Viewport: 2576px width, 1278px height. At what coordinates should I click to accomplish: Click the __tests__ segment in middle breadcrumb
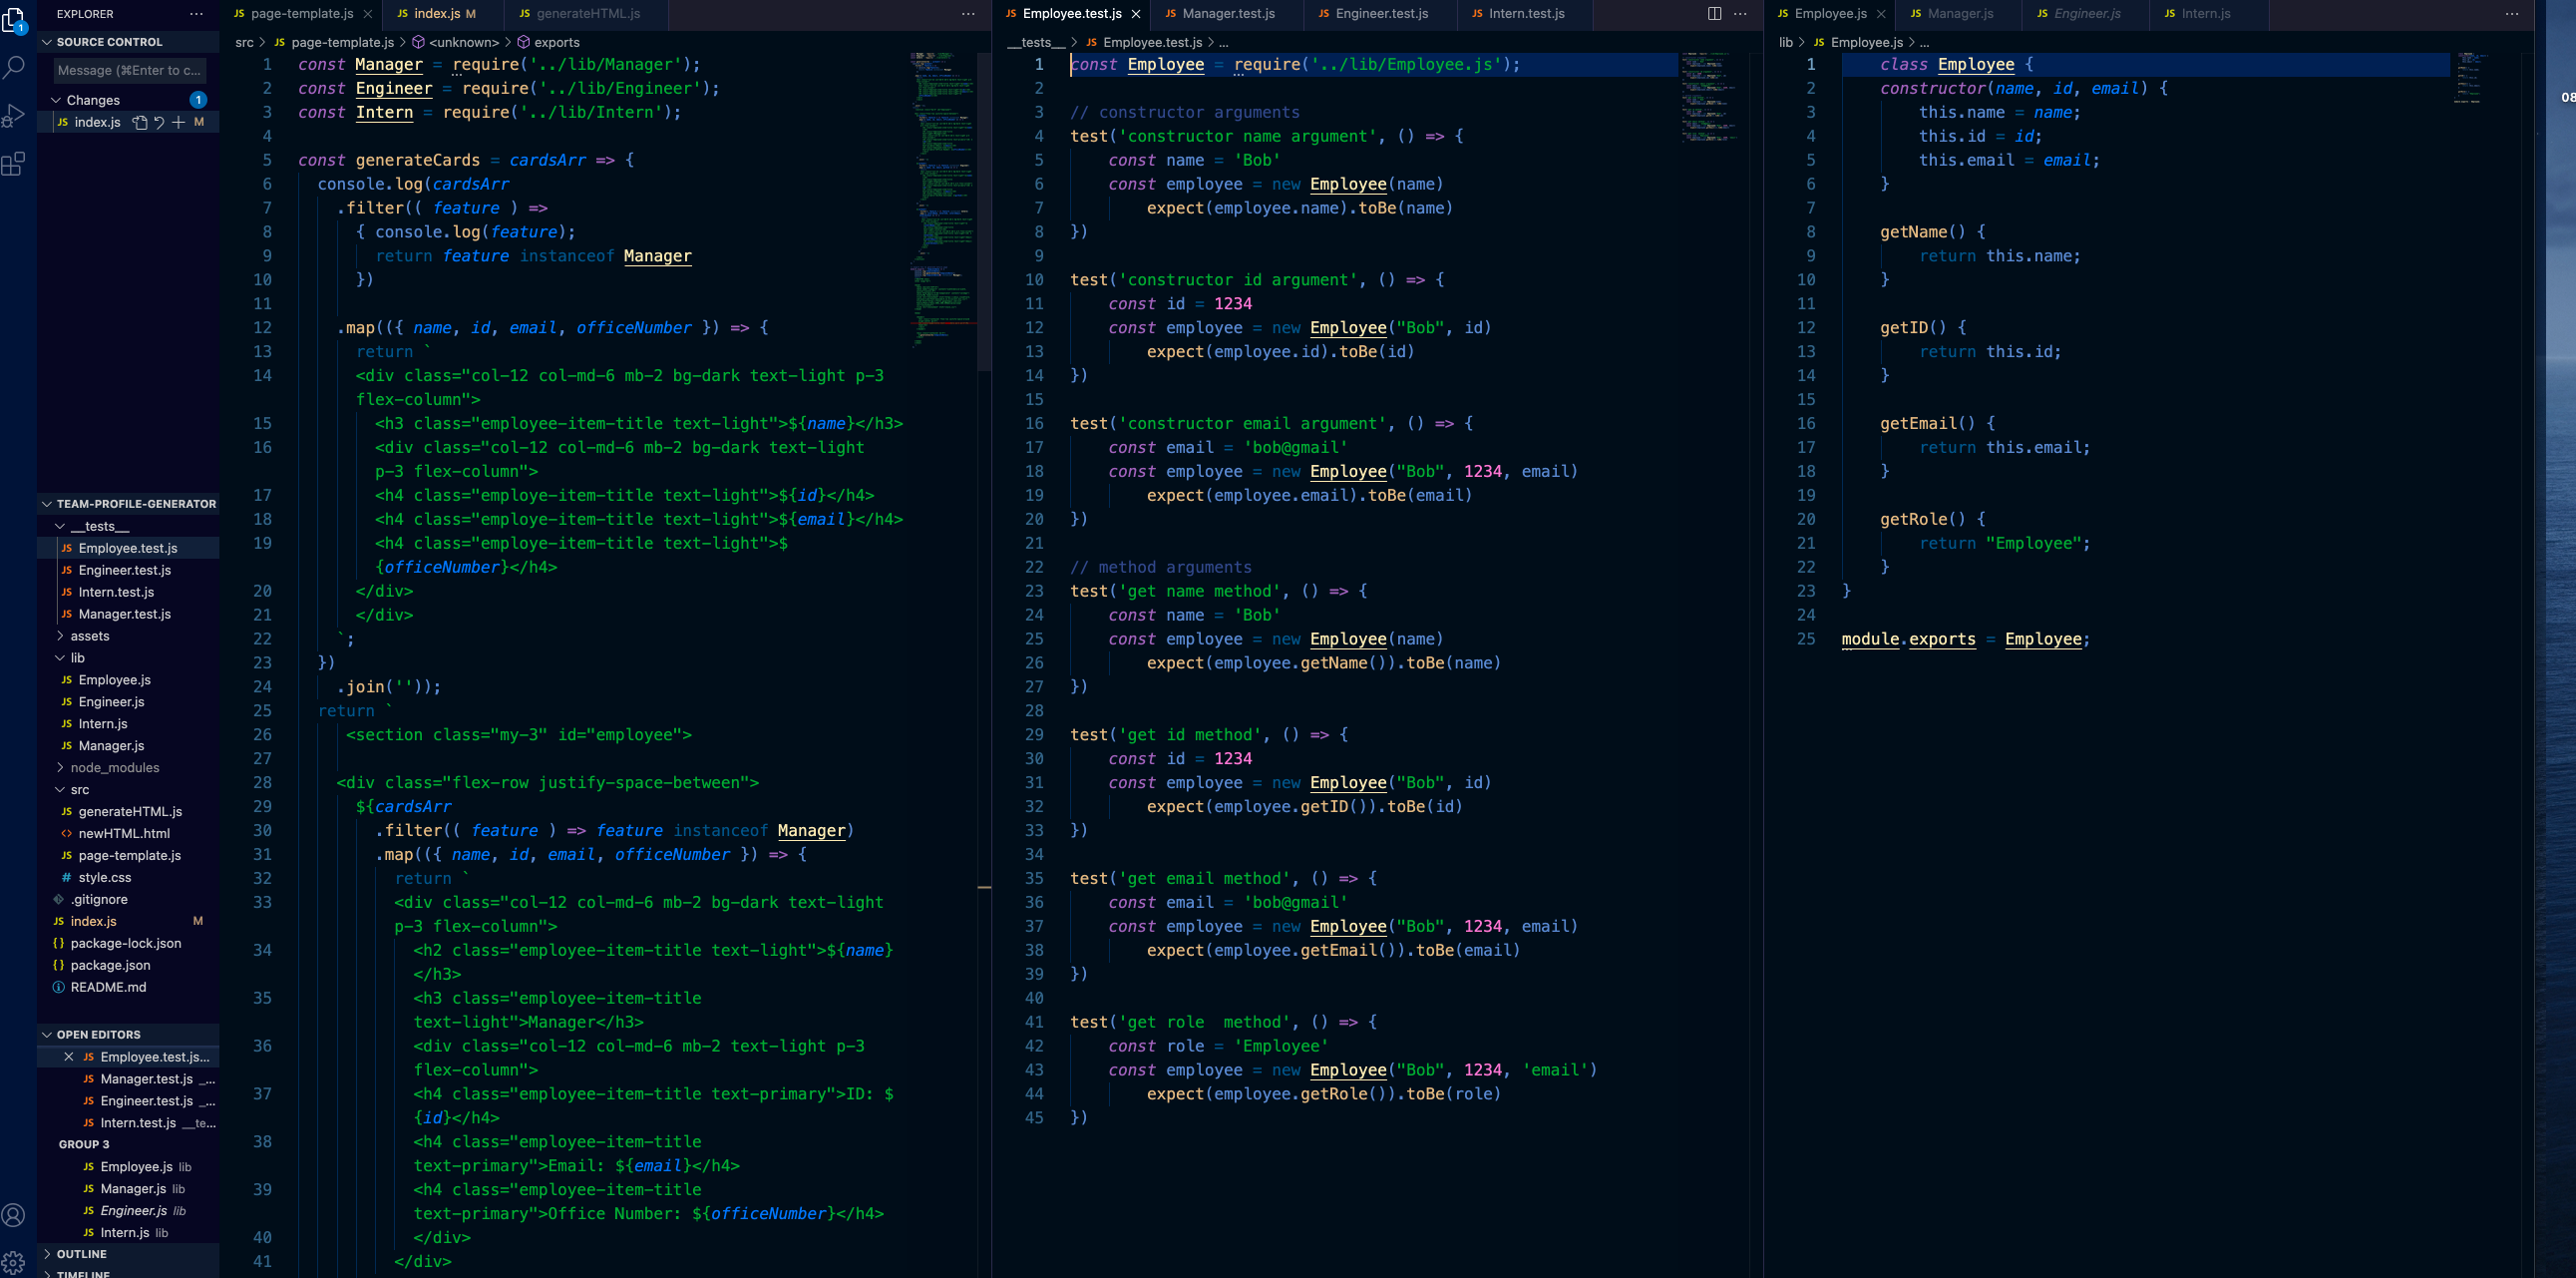coord(1036,42)
